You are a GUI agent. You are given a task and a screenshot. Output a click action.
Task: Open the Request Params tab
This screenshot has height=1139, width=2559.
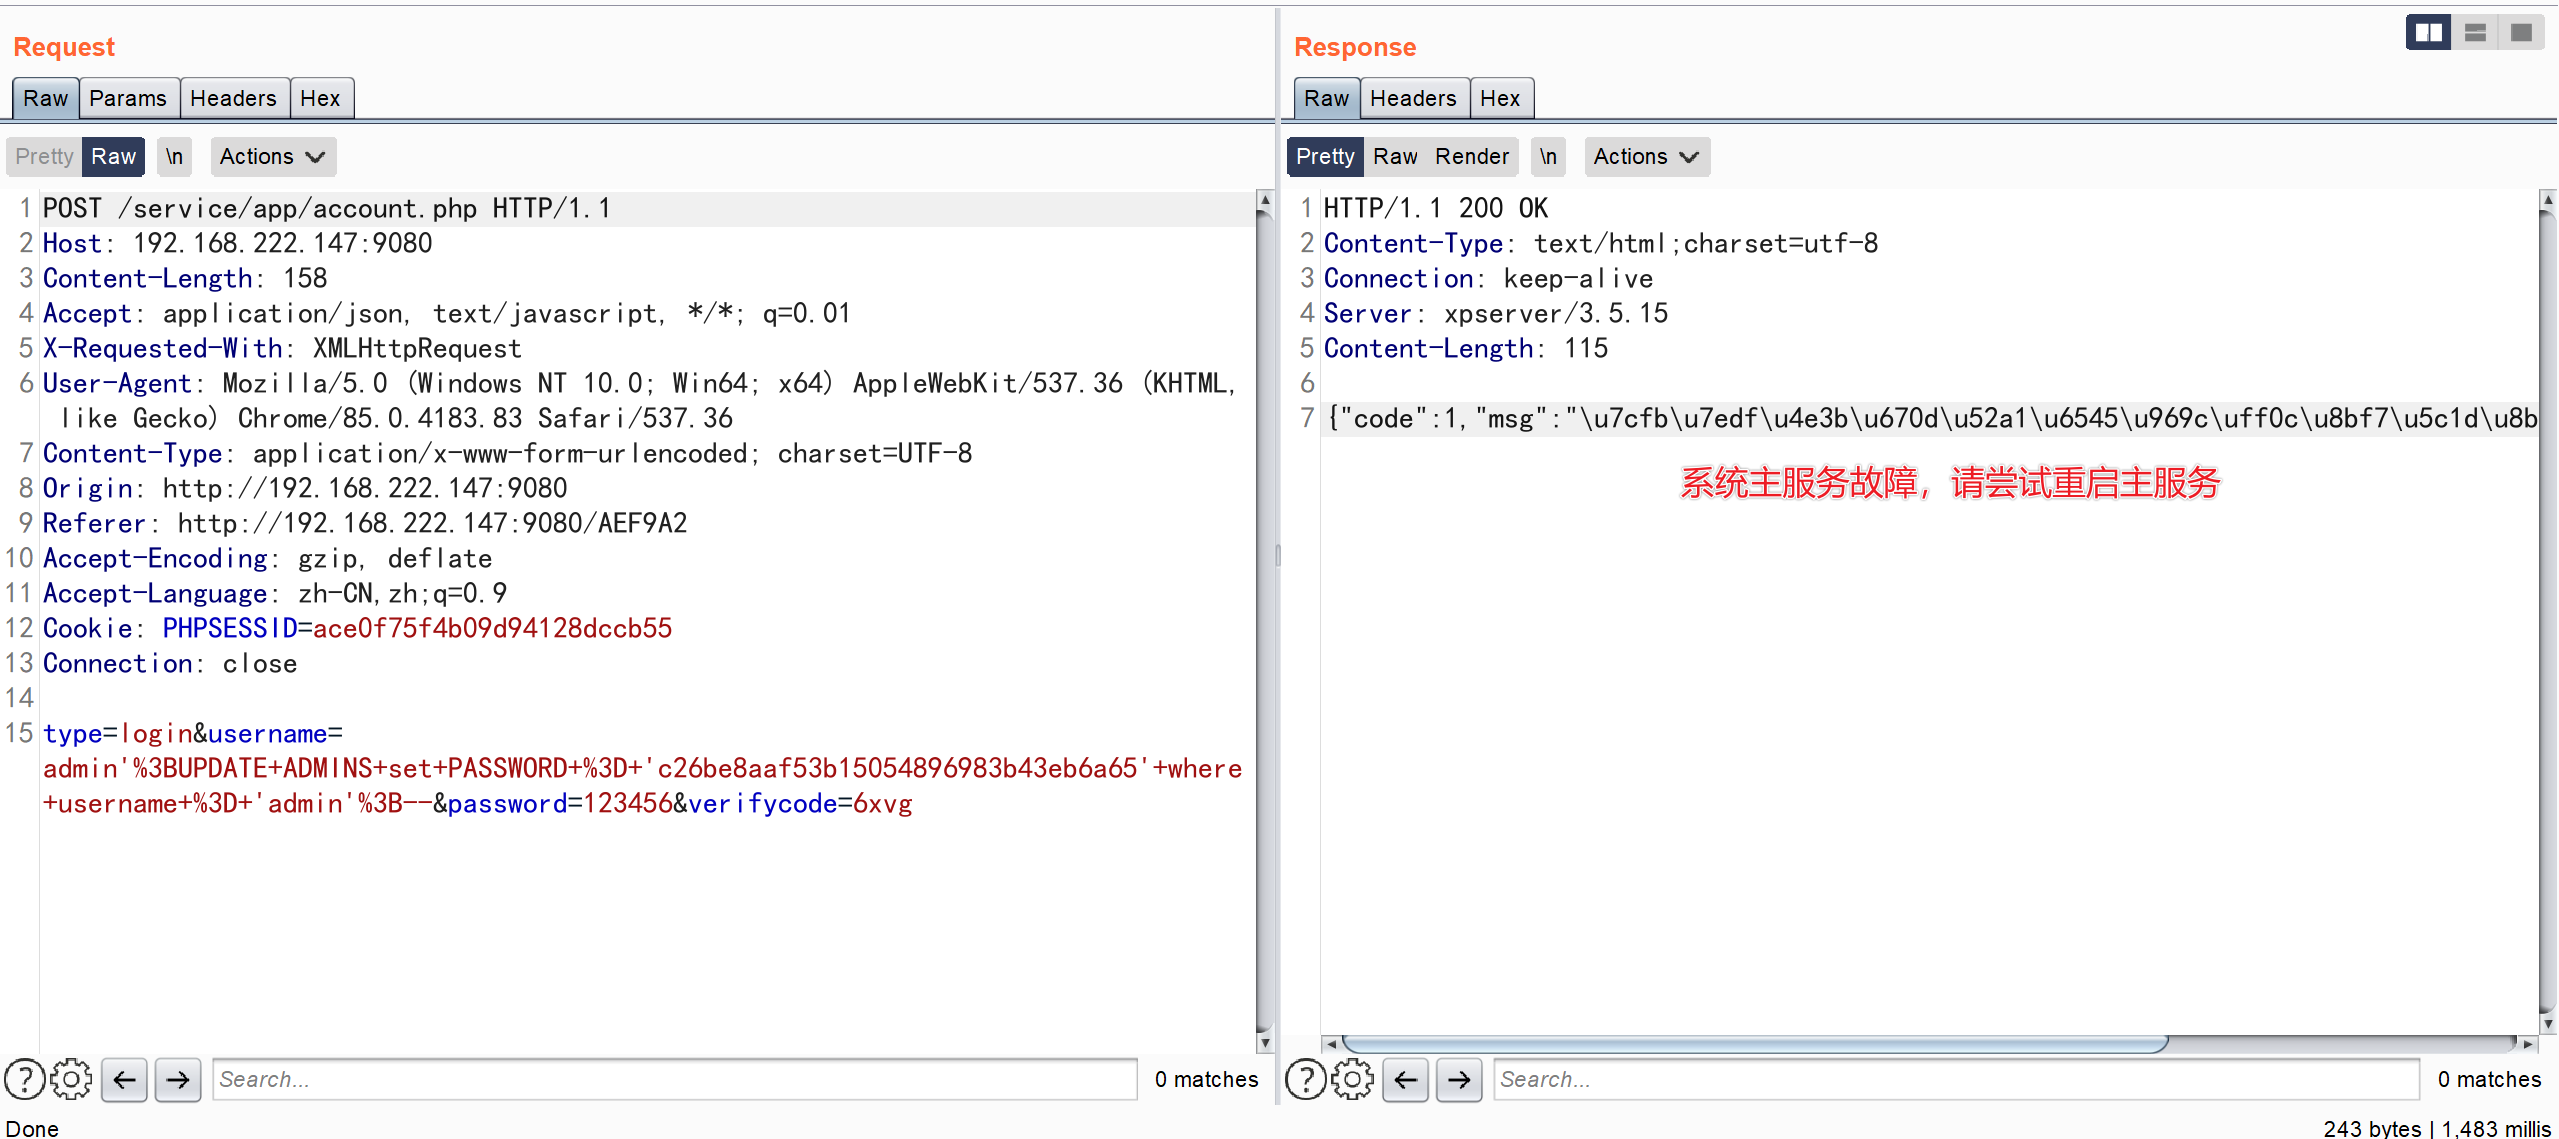pyautogui.click(x=128, y=98)
